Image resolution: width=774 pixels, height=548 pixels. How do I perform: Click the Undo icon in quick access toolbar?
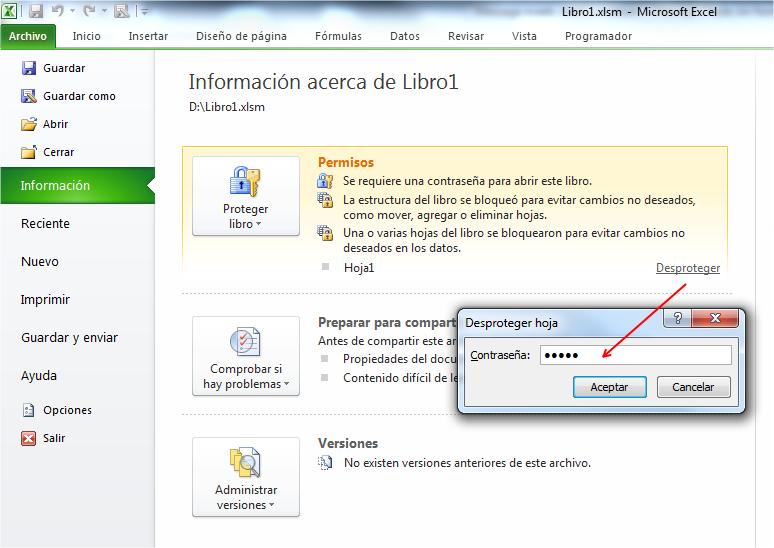click(58, 10)
